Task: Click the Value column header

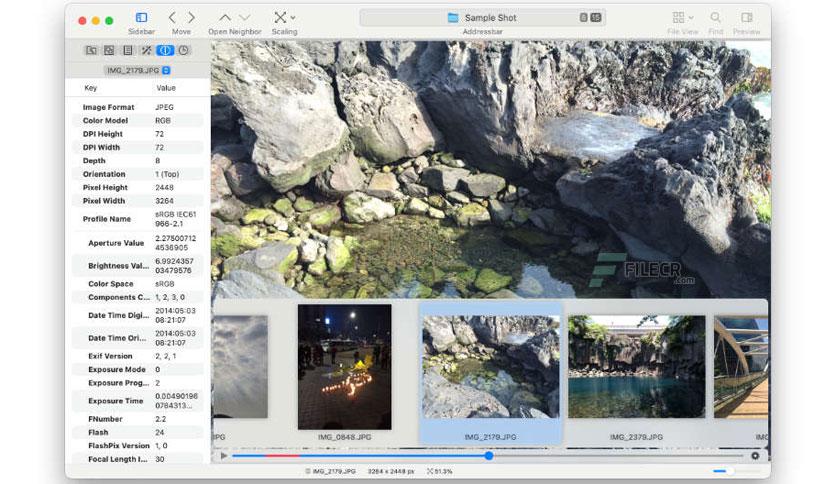Action: pyautogui.click(x=166, y=88)
